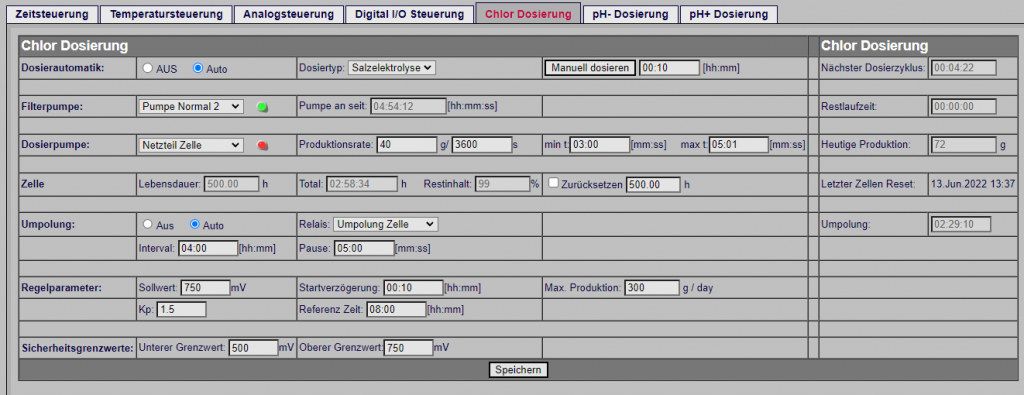Click the Zelle Lebensdauer field 500.00
The width and height of the screenshot is (1024, 395).
click(x=232, y=184)
